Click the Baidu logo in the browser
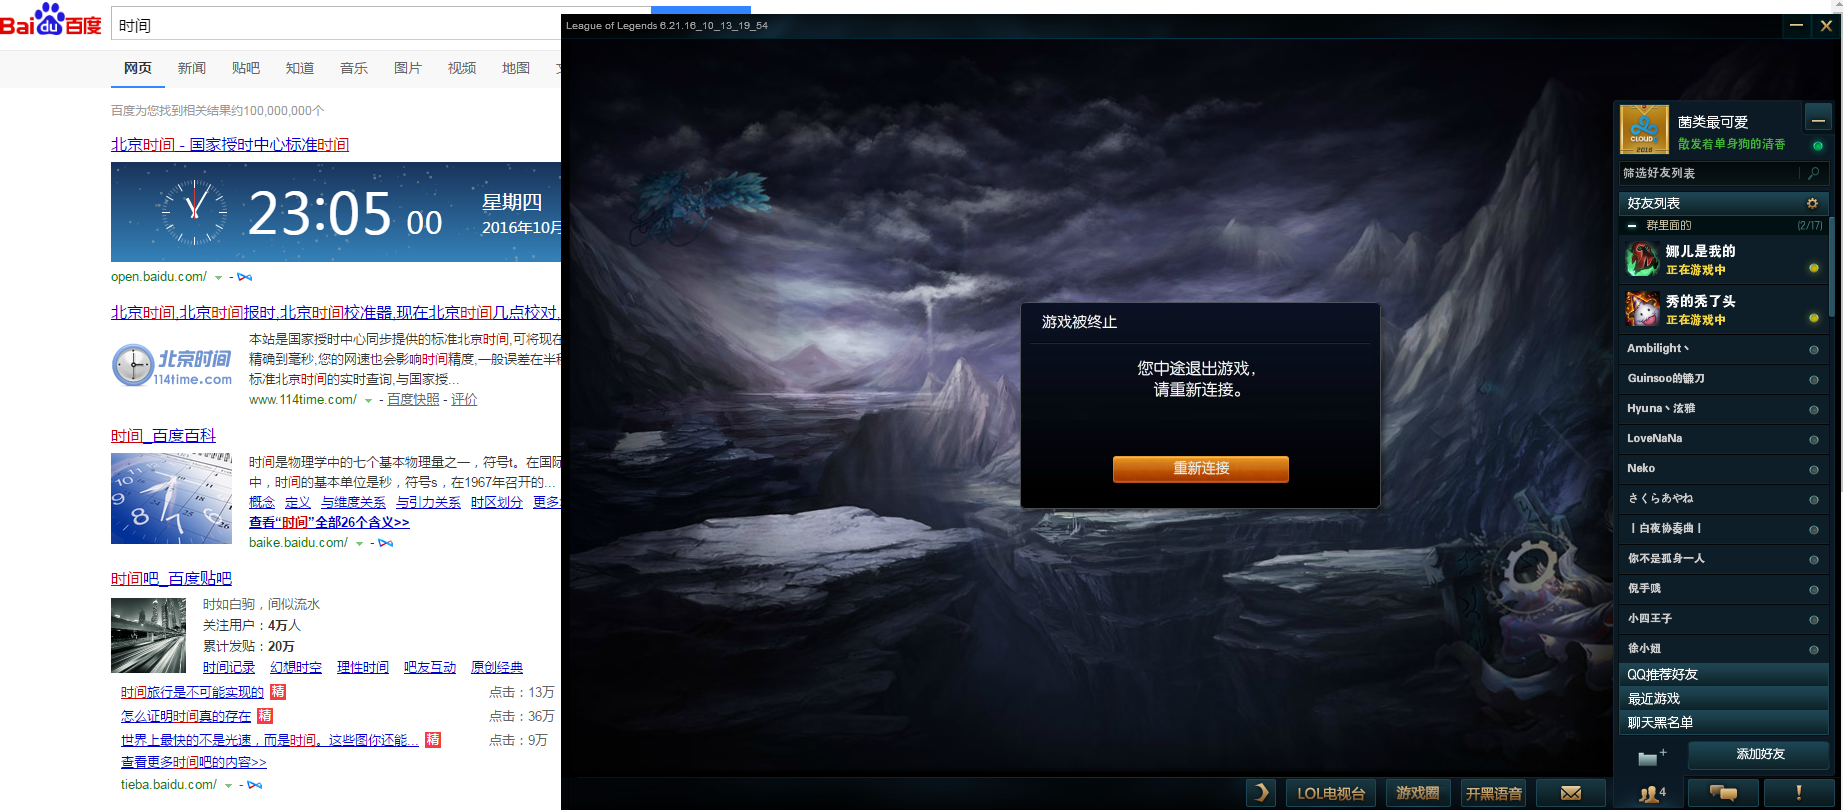Viewport: 1843px width, 810px height. pos(50,20)
